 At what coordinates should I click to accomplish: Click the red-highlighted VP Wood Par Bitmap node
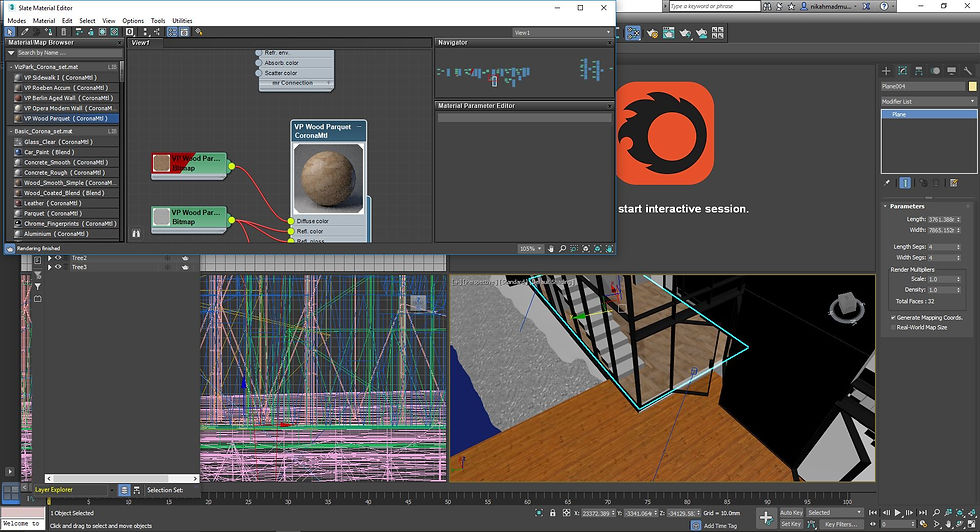pos(189,164)
